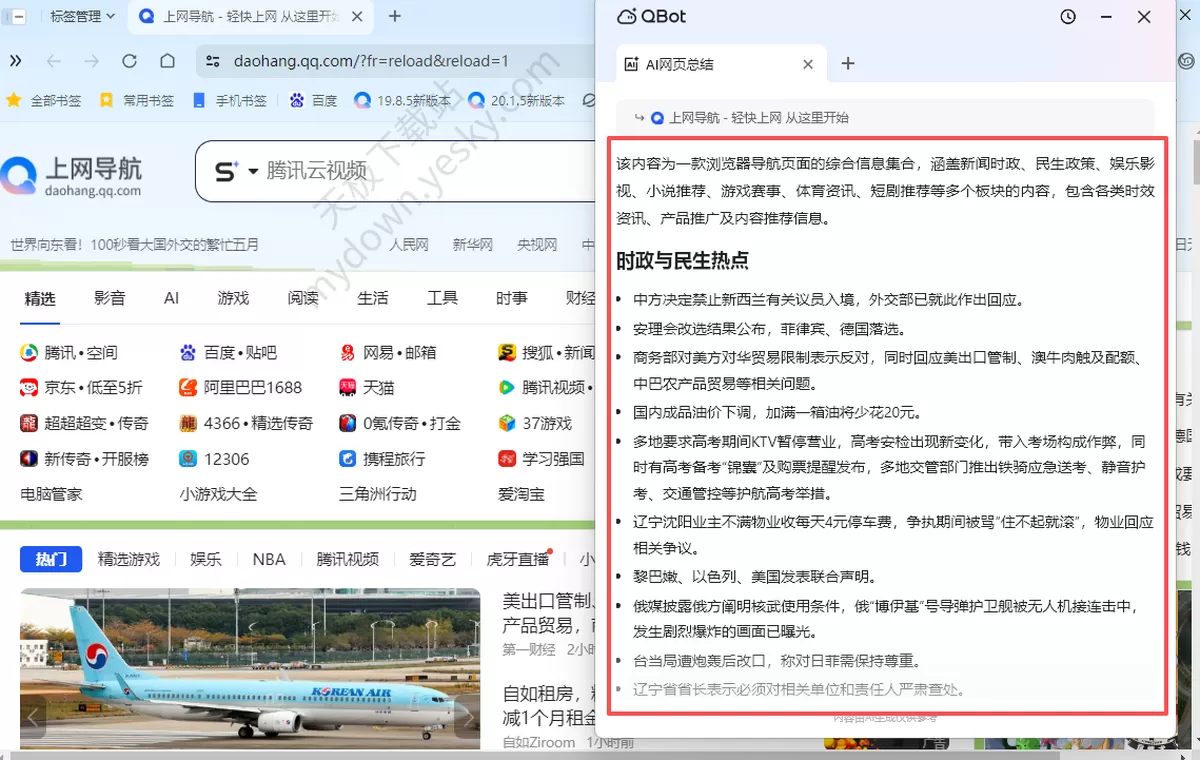1200x760 pixels.
Task: Close the AI网页总结 QBot tab
Action: pos(808,64)
